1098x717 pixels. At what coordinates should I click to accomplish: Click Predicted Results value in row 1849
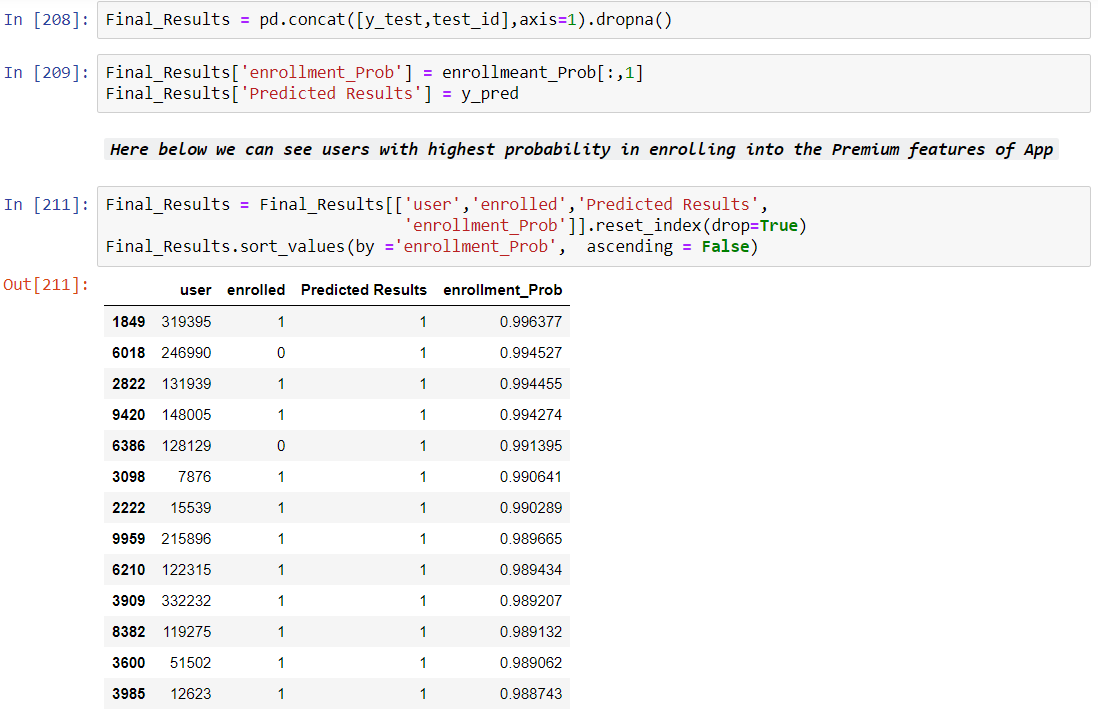[x=423, y=322]
